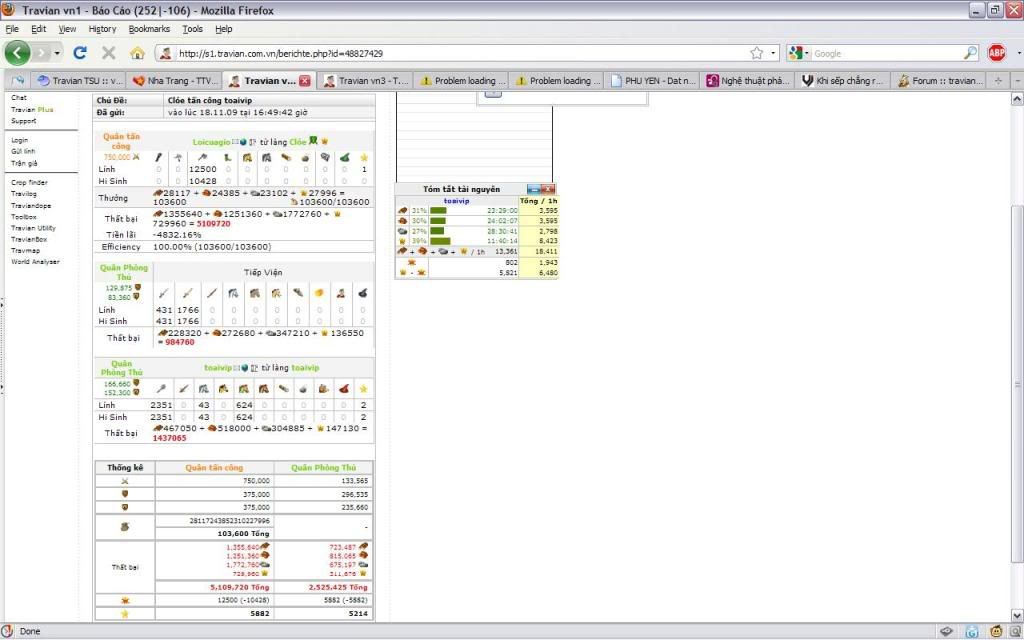Image resolution: width=1024 pixels, height=640 pixels.
Task: Click the 5109720 total loss value
Action: (x=214, y=223)
